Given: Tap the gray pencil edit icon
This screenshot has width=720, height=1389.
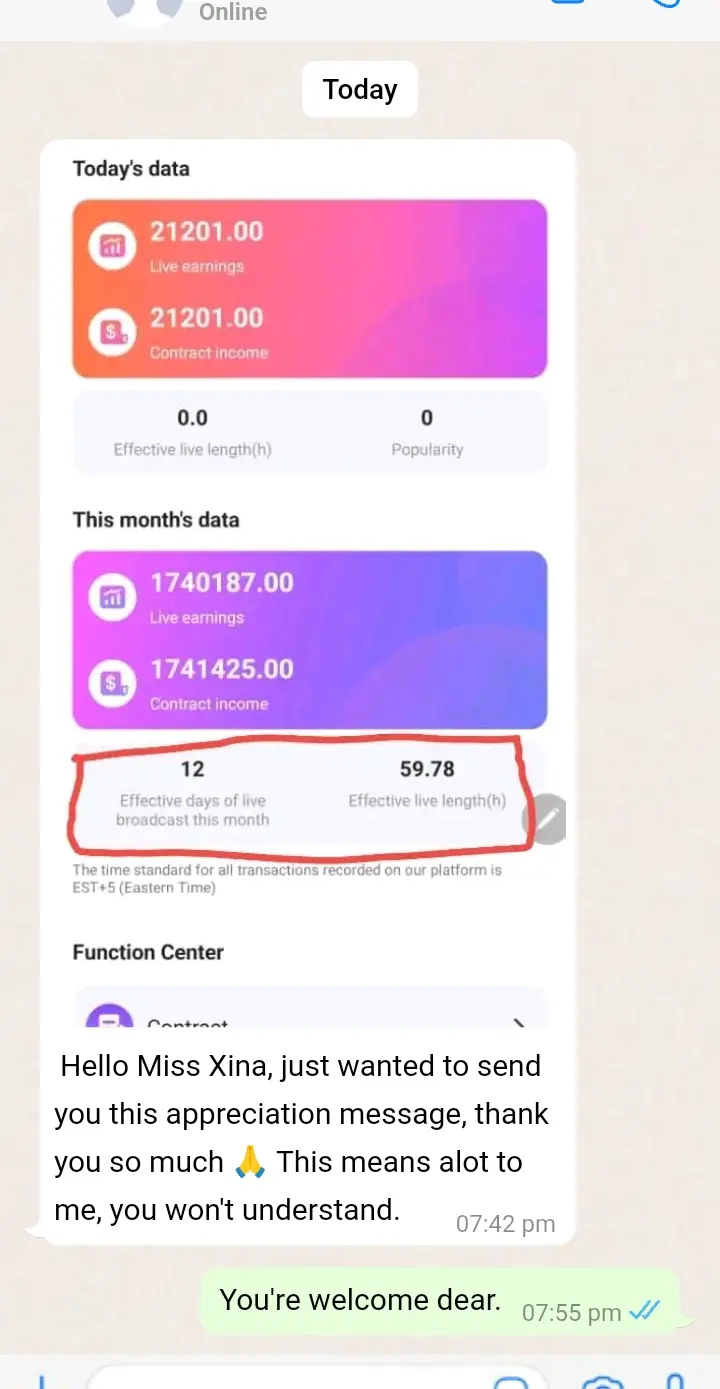Looking at the screenshot, I should point(545,821).
